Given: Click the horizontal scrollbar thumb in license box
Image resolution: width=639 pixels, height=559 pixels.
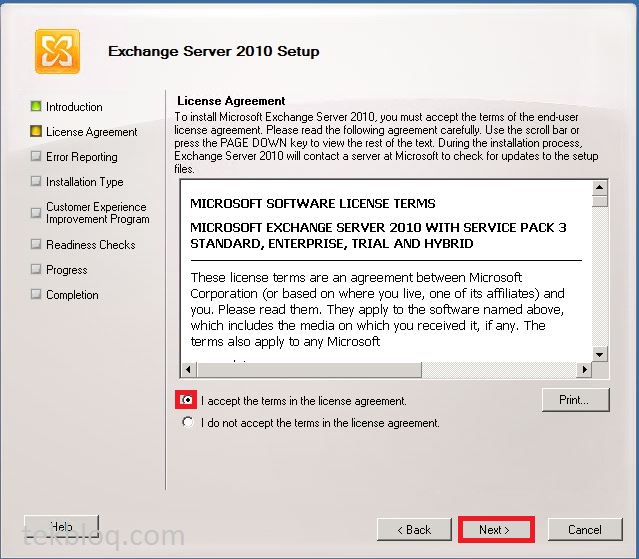Looking at the screenshot, I should (309, 370).
